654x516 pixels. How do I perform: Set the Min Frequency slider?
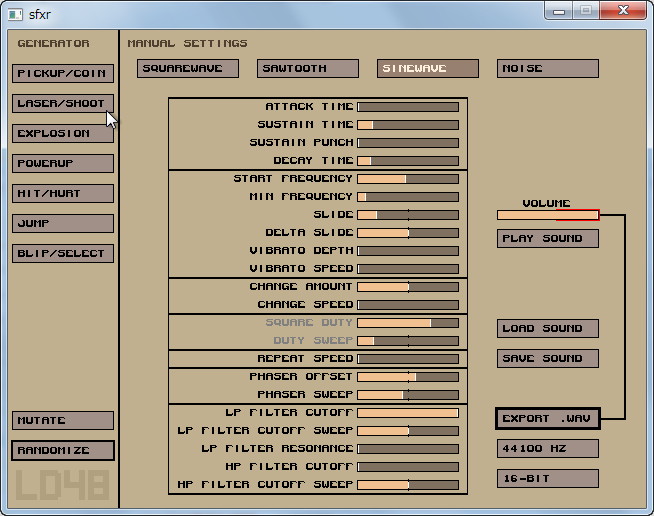(408, 197)
